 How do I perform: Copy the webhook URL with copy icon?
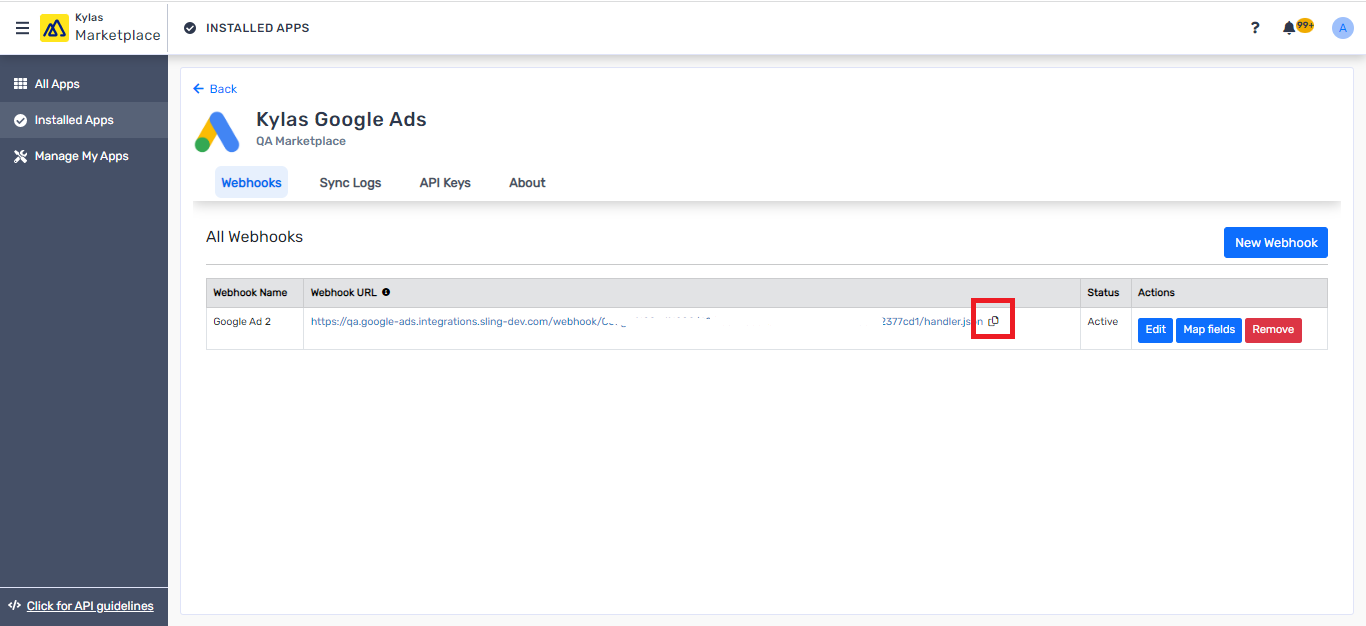tap(993, 321)
